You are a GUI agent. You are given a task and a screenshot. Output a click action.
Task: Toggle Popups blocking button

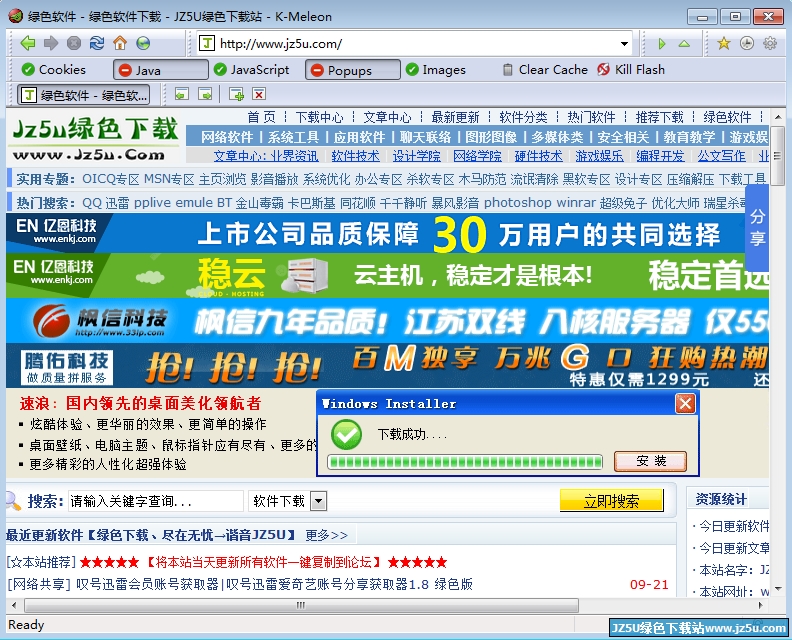click(353, 70)
